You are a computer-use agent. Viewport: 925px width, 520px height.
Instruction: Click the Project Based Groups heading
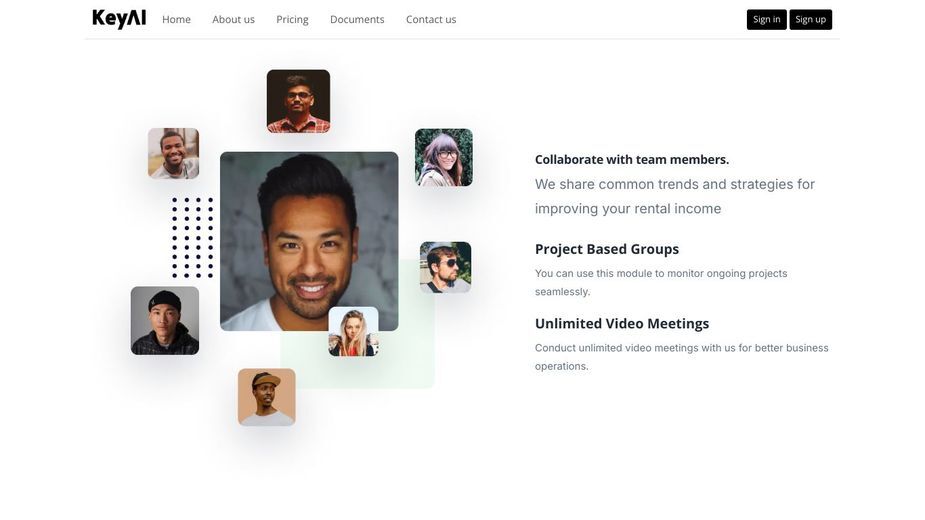click(x=607, y=249)
